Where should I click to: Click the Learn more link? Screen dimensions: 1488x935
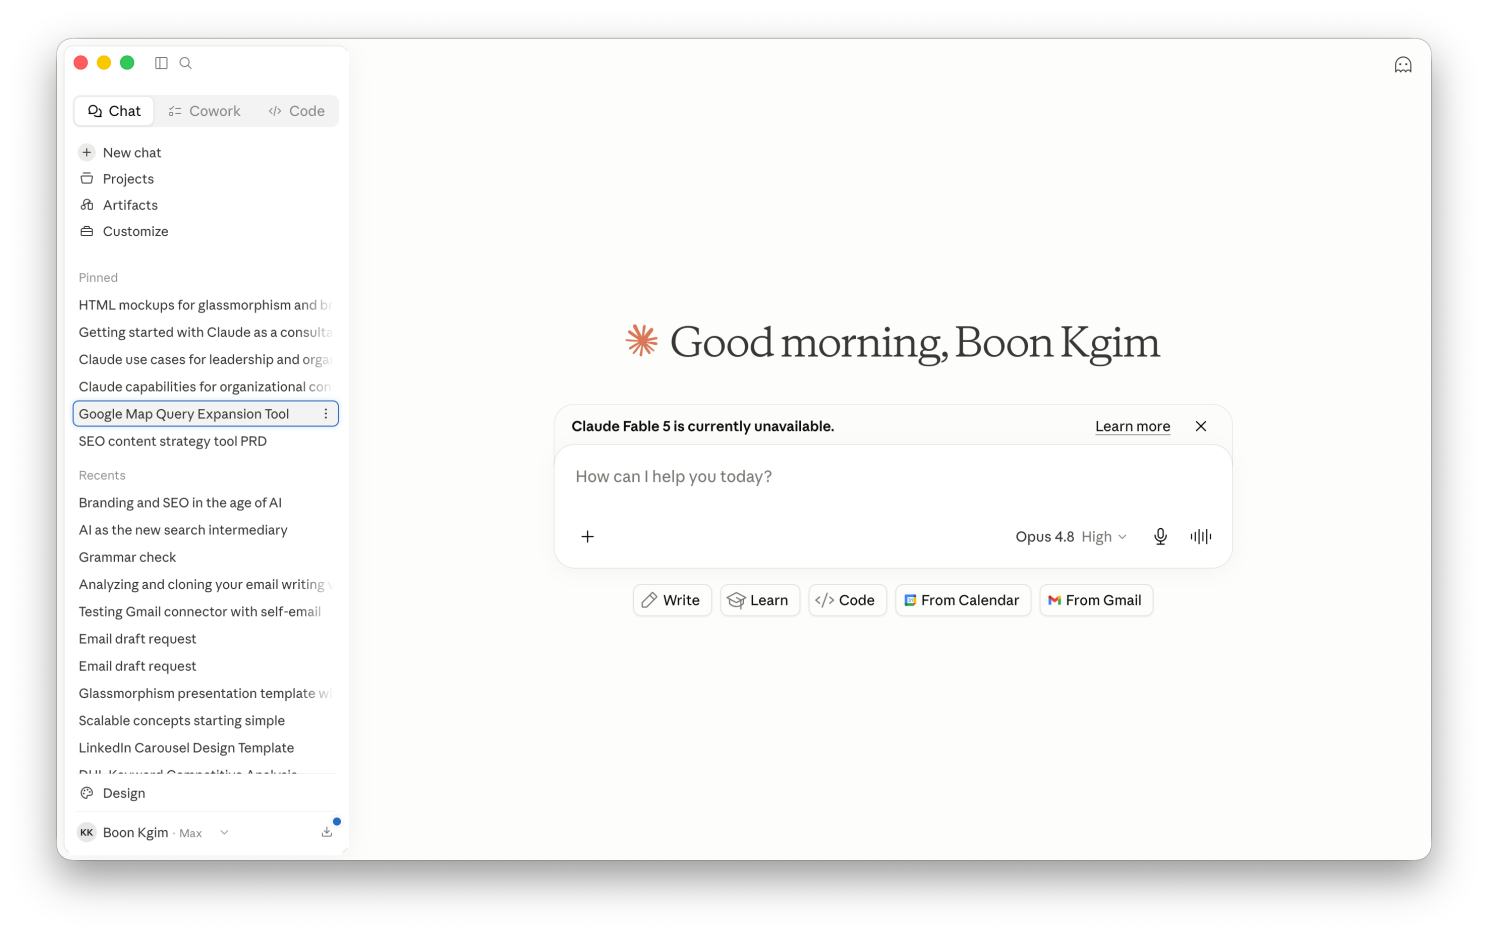point(1132,426)
